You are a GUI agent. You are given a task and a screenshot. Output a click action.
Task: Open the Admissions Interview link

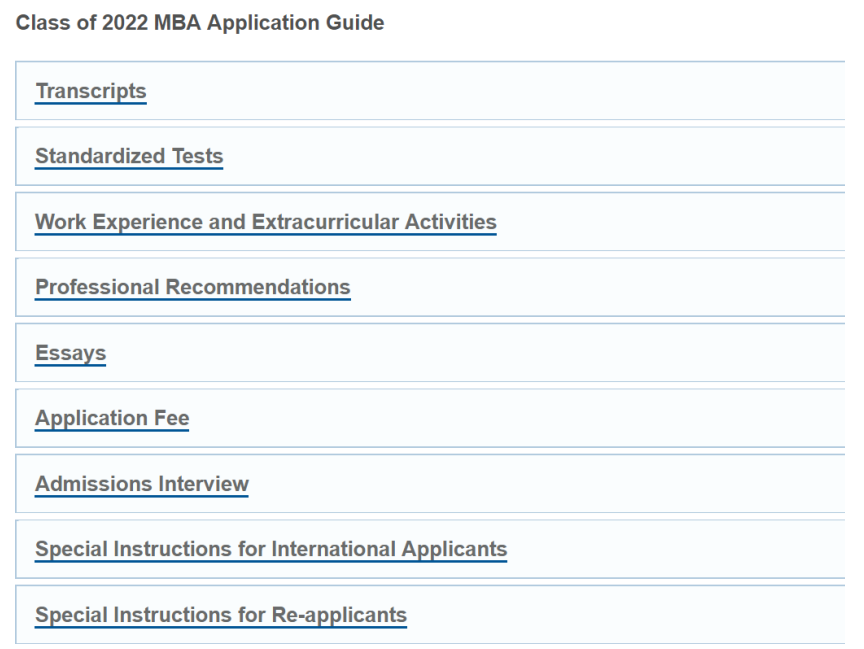[142, 484]
